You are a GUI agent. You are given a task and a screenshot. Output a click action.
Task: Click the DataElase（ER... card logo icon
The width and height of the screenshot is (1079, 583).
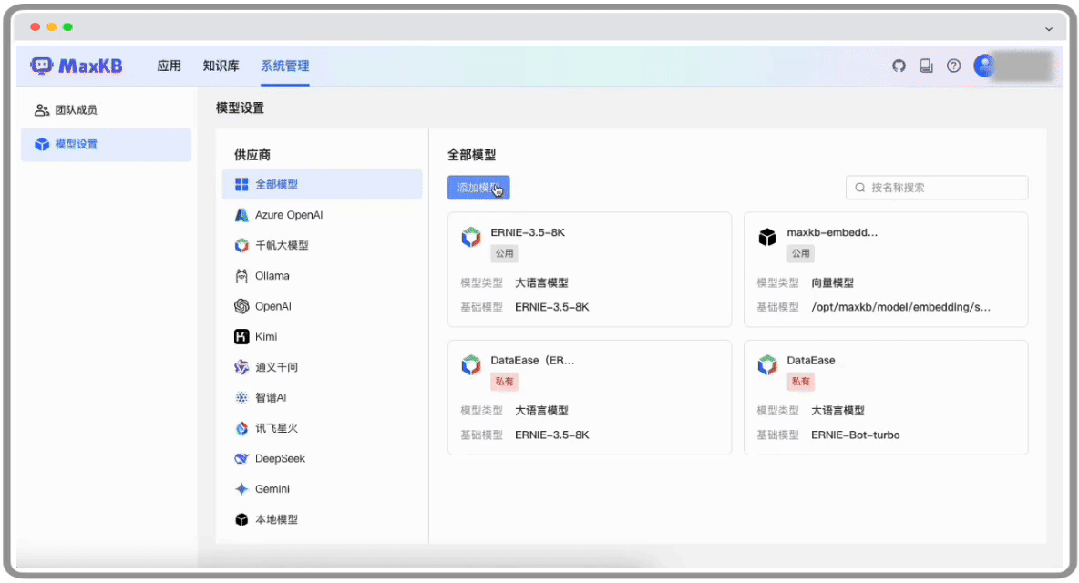point(471,365)
